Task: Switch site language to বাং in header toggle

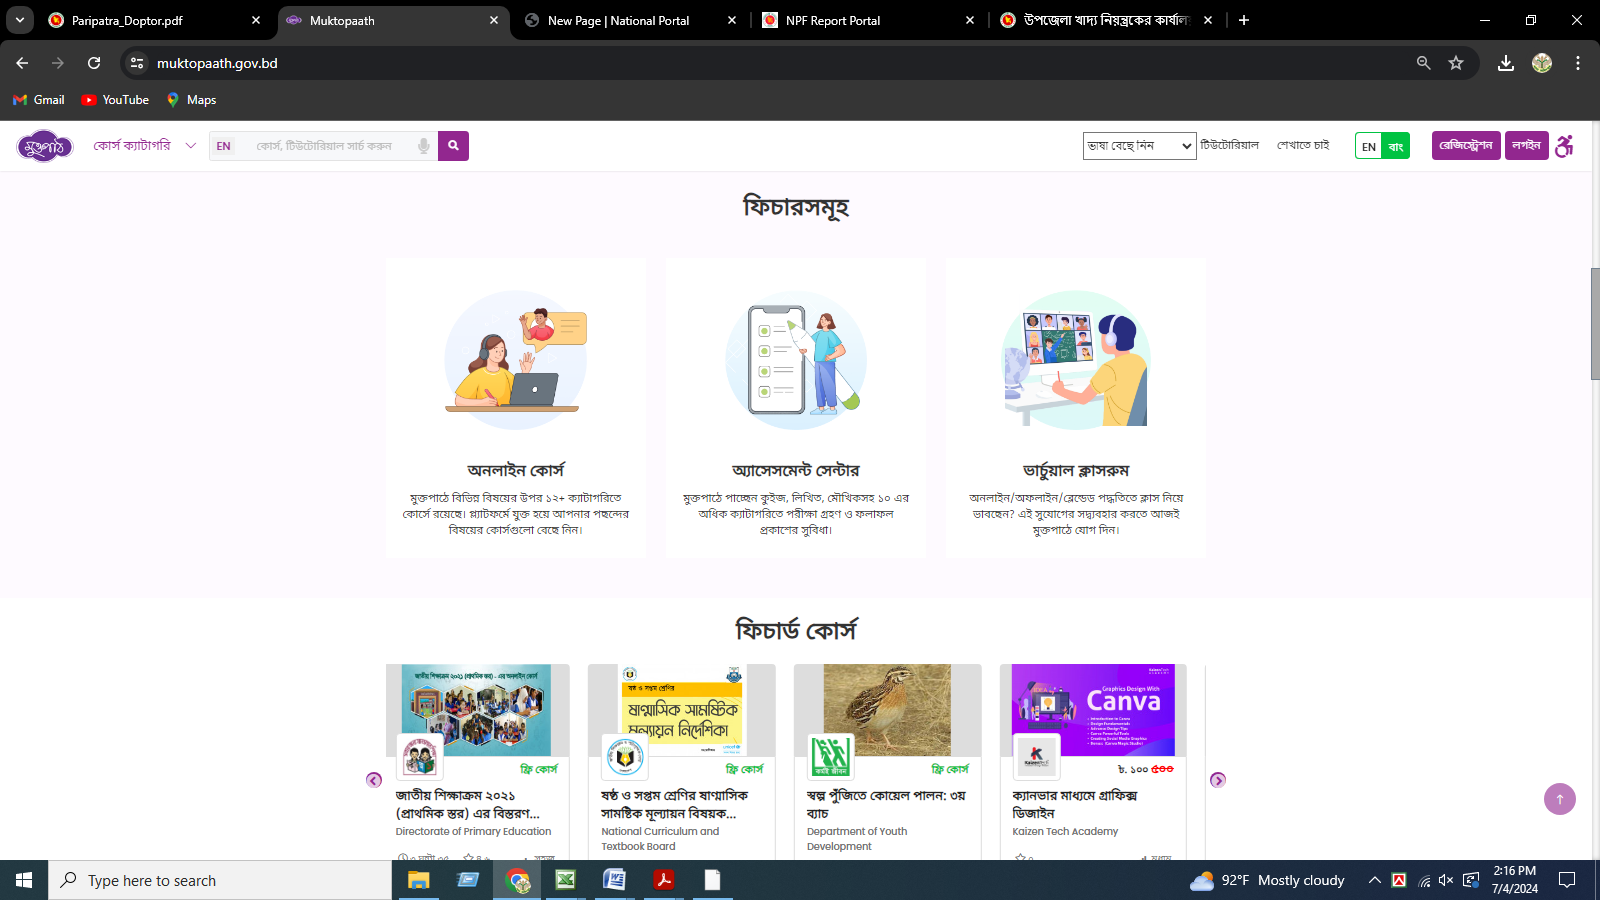Action: (x=1396, y=146)
